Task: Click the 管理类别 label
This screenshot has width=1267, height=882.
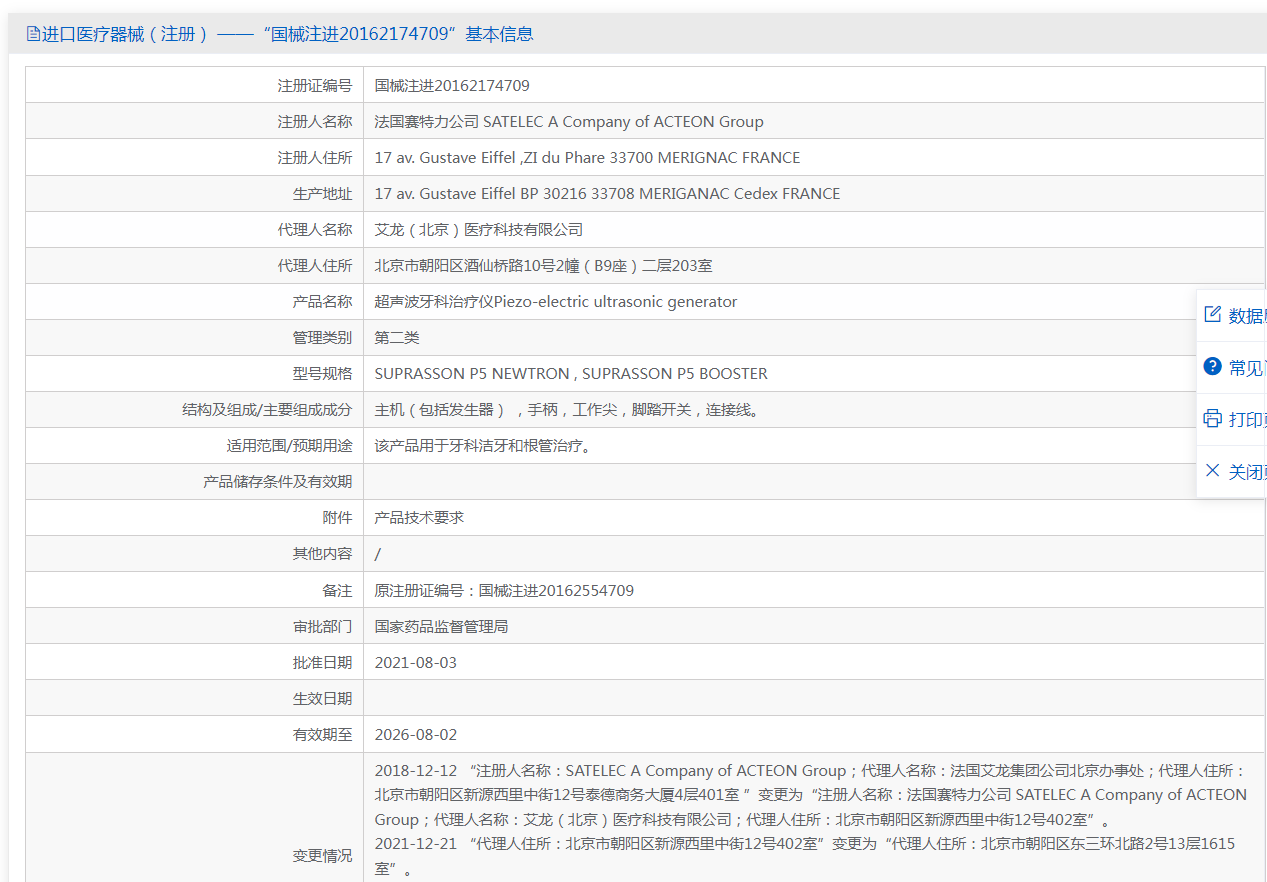Action: (x=323, y=338)
